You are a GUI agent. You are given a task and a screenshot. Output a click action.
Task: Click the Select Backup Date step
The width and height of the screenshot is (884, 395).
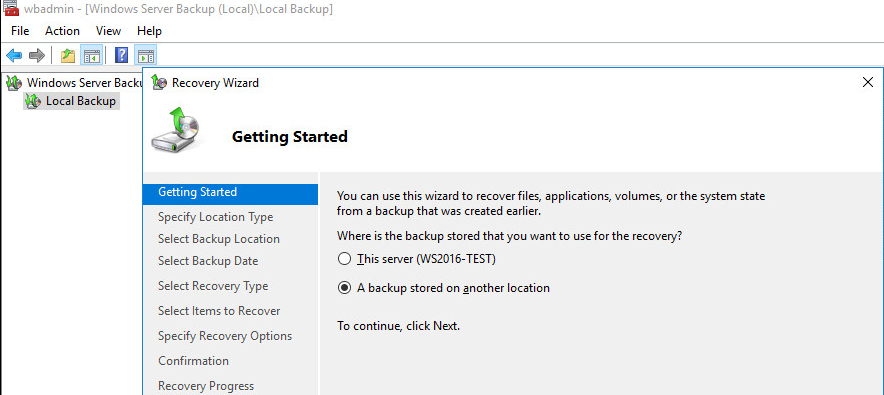[208, 261]
